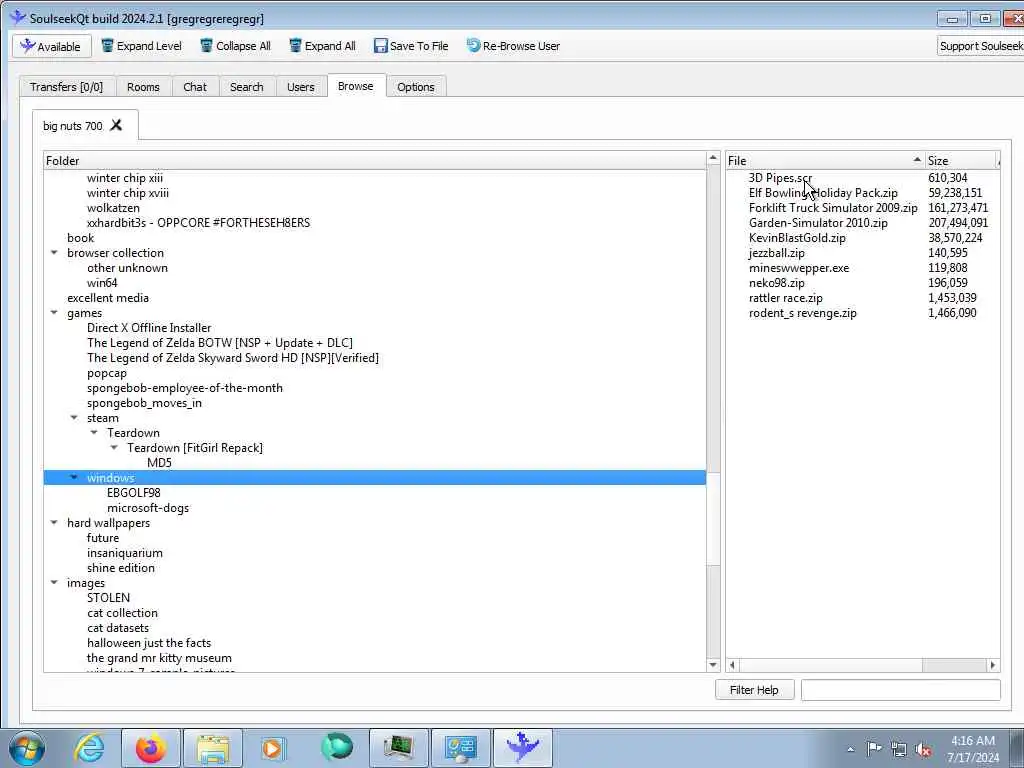The height and width of the screenshot is (768, 1024).
Task: Select the file 3D Pipes.scr
Action: pyautogui.click(x=780, y=178)
